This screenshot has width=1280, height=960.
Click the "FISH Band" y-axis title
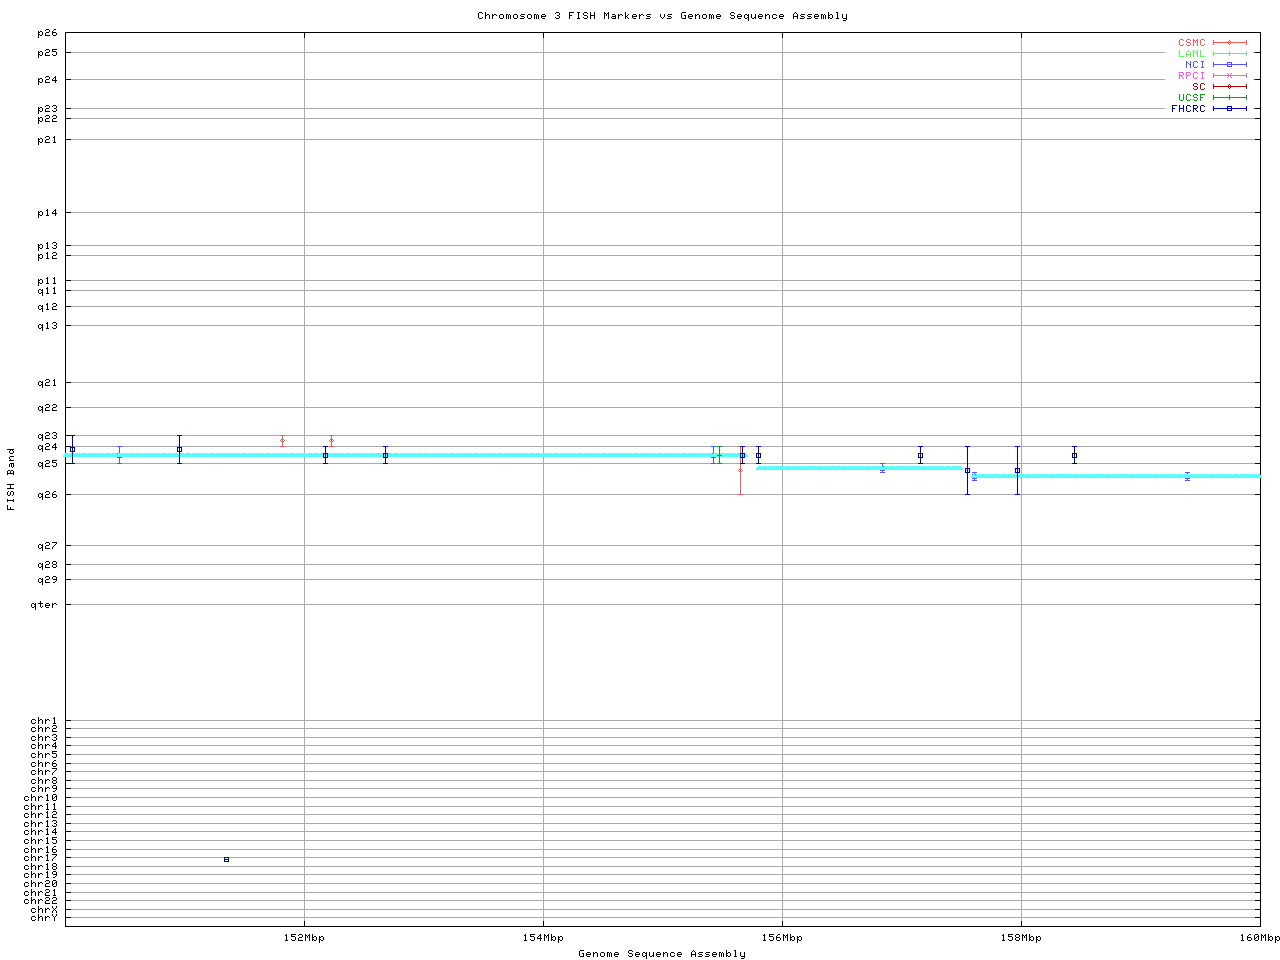click(x=11, y=479)
